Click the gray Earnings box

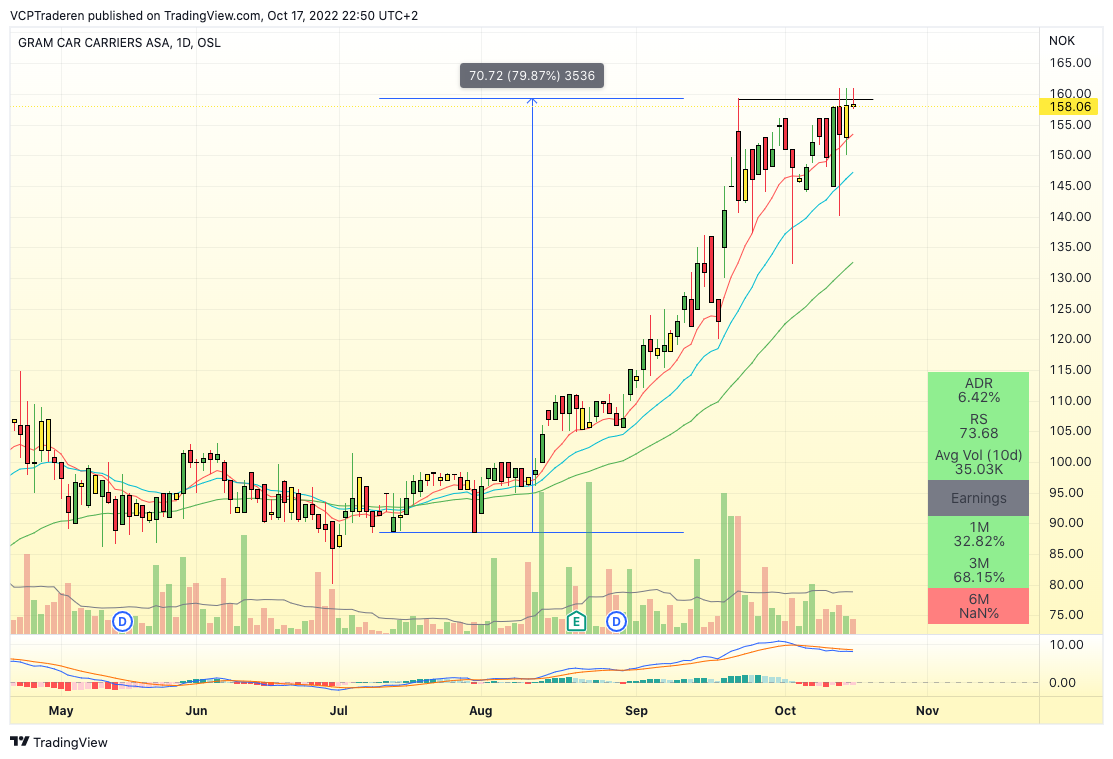point(978,498)
